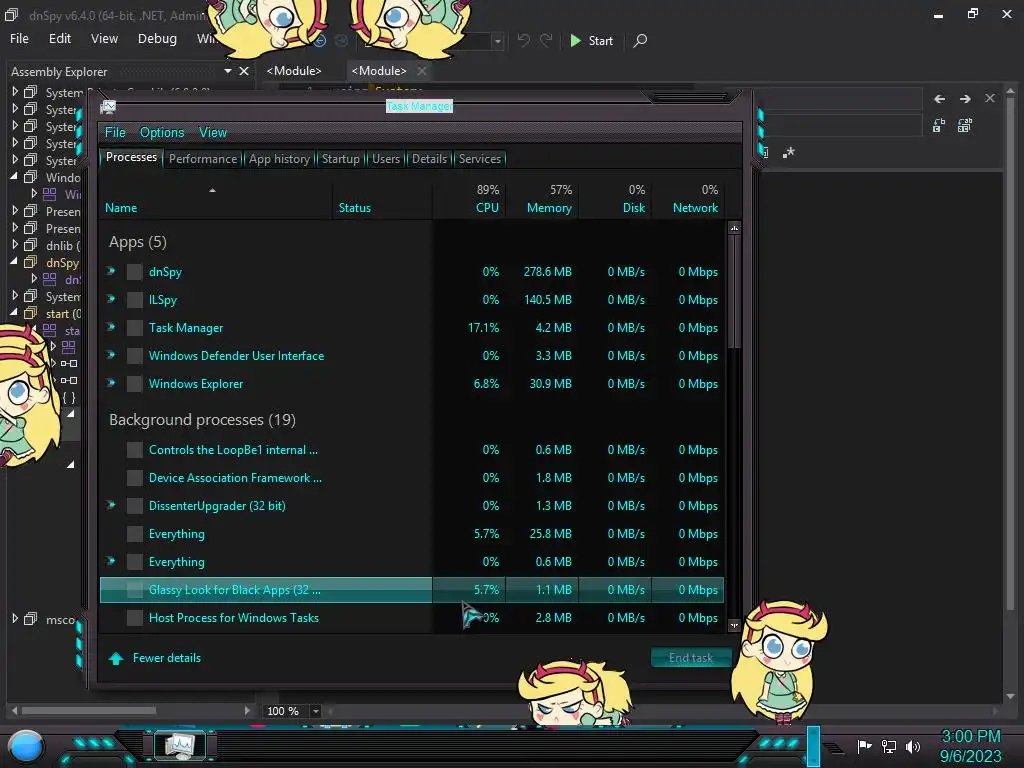
Task: Open dnSpy's Debug menu
Action: 157,39
